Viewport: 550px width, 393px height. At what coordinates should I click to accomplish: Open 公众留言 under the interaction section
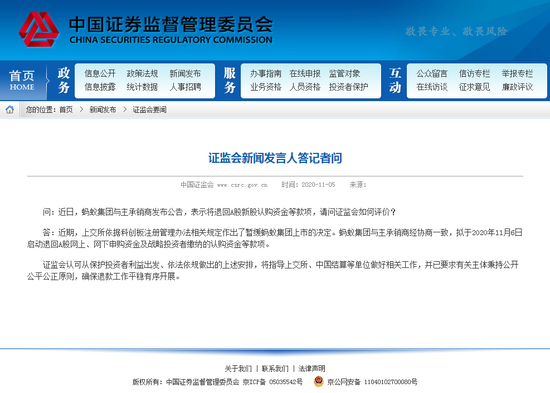(x=432, y=74)
